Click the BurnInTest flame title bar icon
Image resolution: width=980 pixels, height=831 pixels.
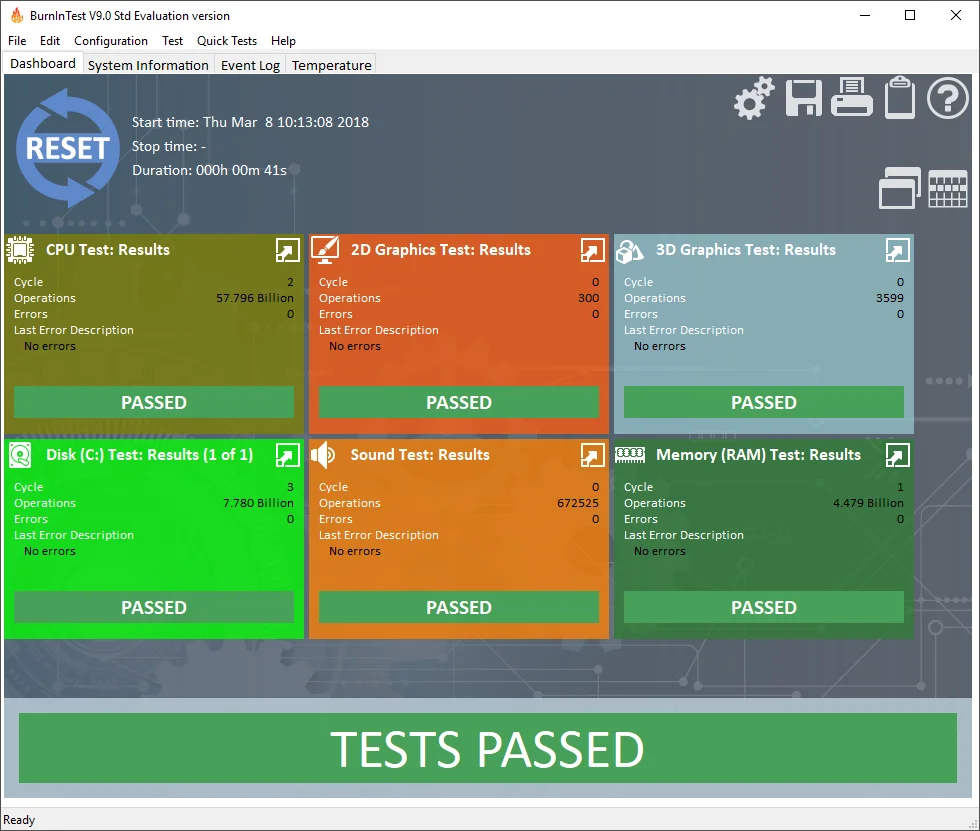pos(17,16)
